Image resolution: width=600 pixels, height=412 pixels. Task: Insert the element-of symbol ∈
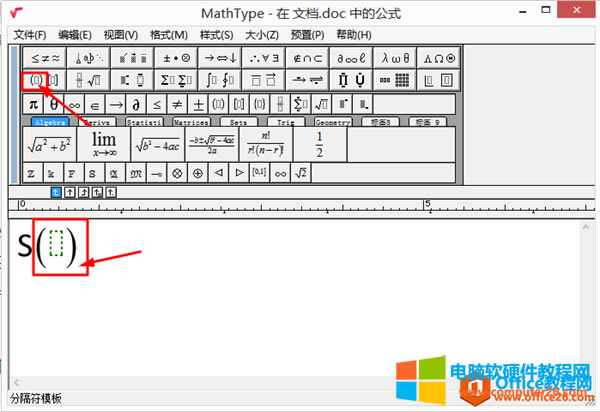click(95, 104)
